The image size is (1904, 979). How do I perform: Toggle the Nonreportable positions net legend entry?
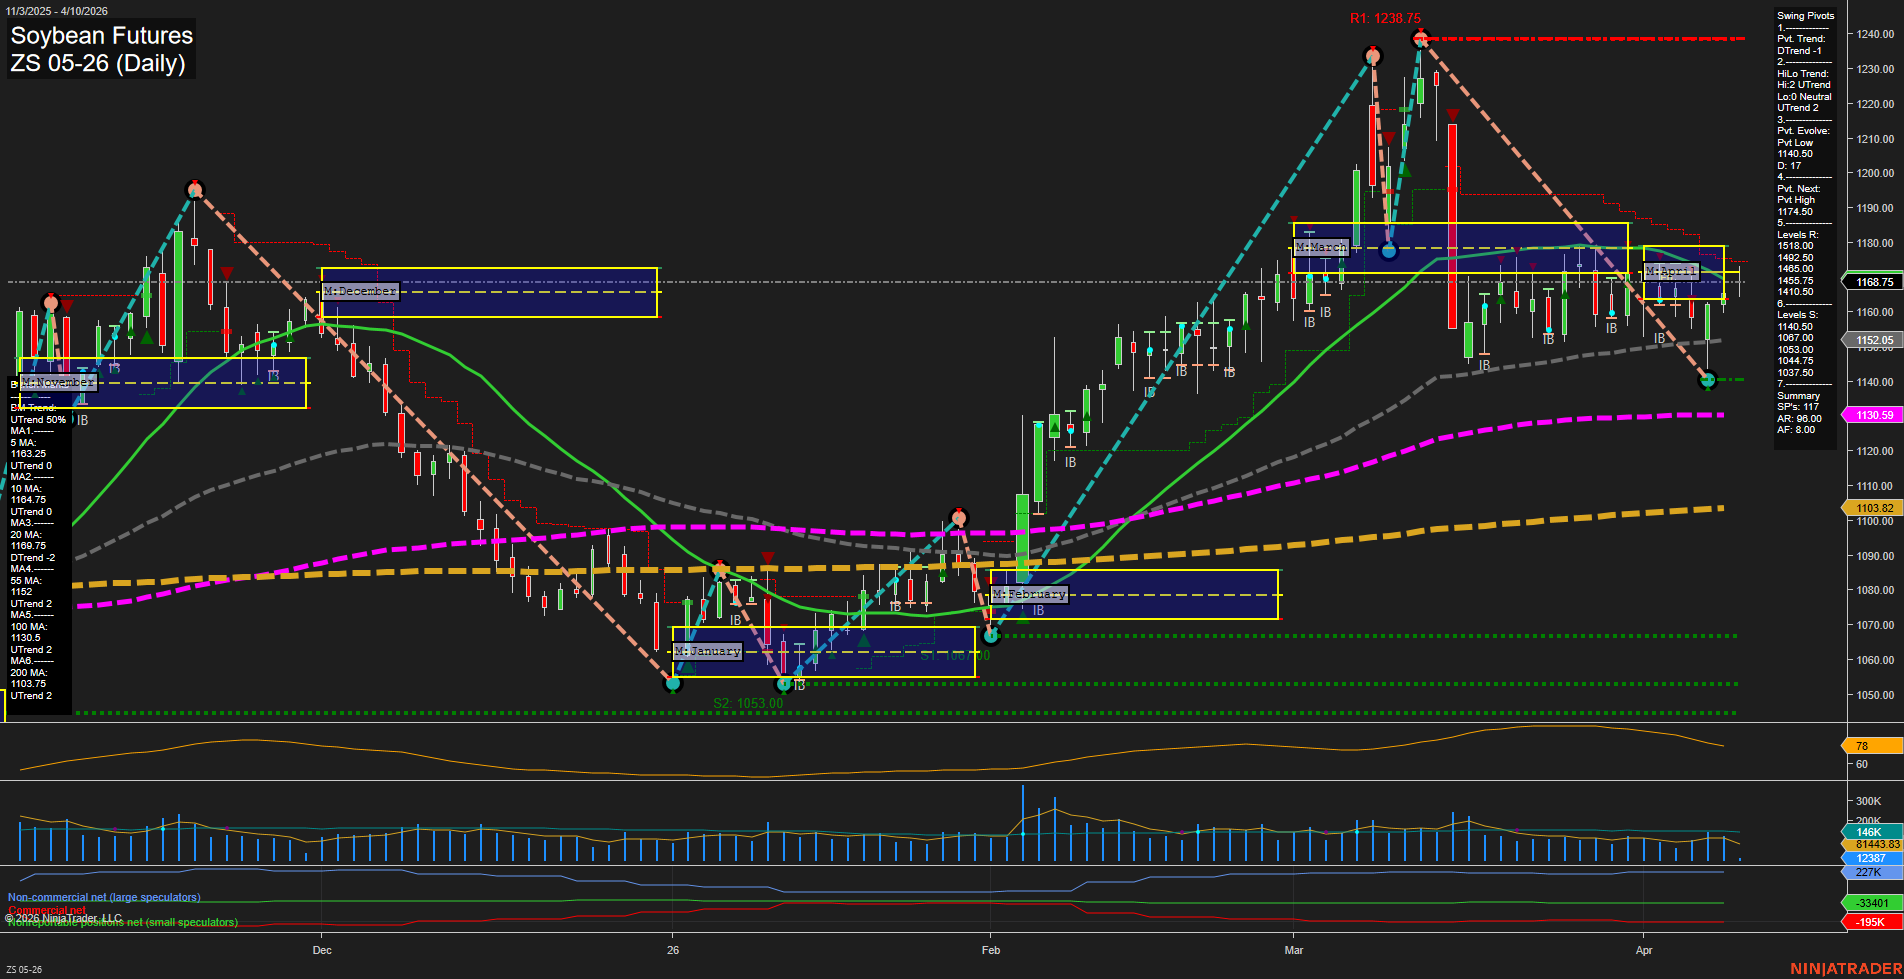pyautogui.click(x=122, y=922)
